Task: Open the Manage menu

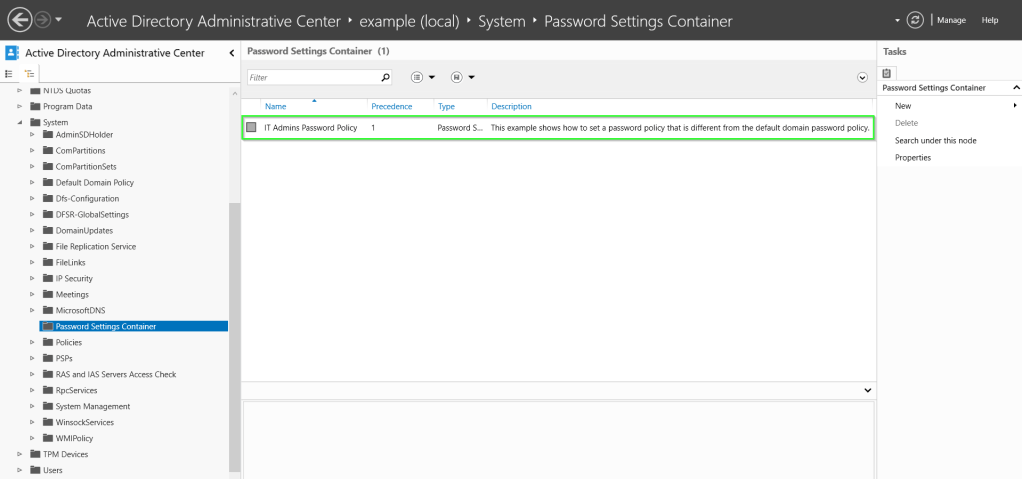Action: (951, 20)
